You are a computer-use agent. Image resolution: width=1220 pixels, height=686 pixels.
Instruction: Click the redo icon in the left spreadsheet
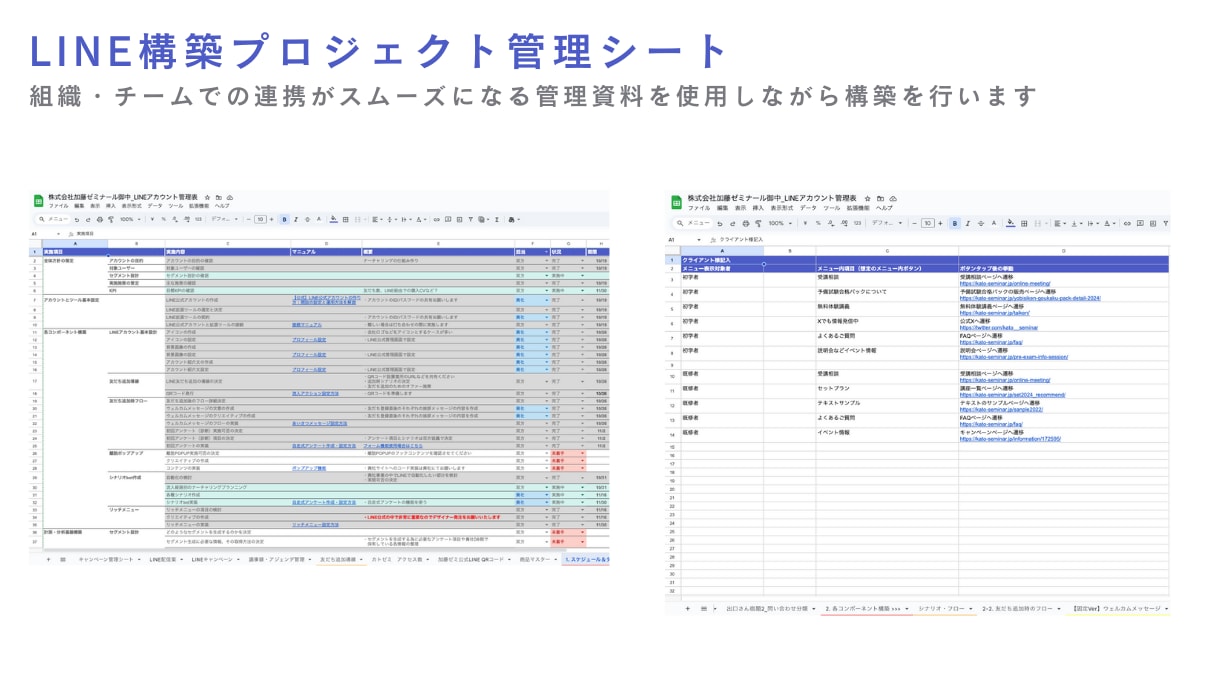point(88,219)
